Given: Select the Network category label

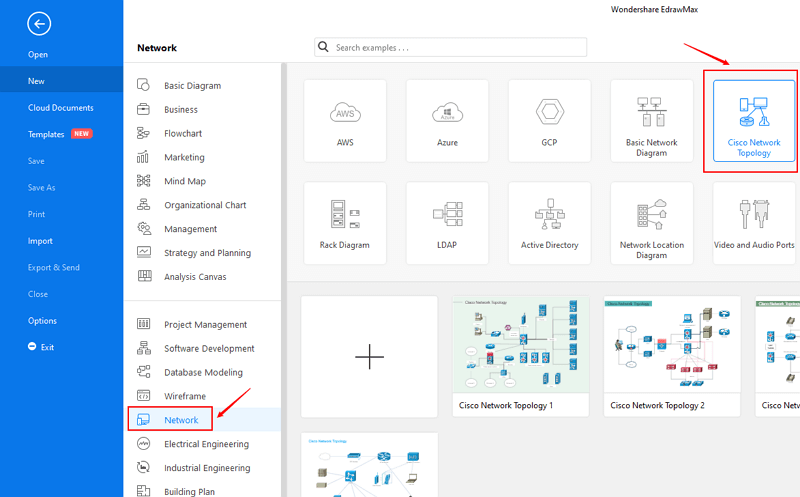Looking at the screenshot, I should (181, 420).
